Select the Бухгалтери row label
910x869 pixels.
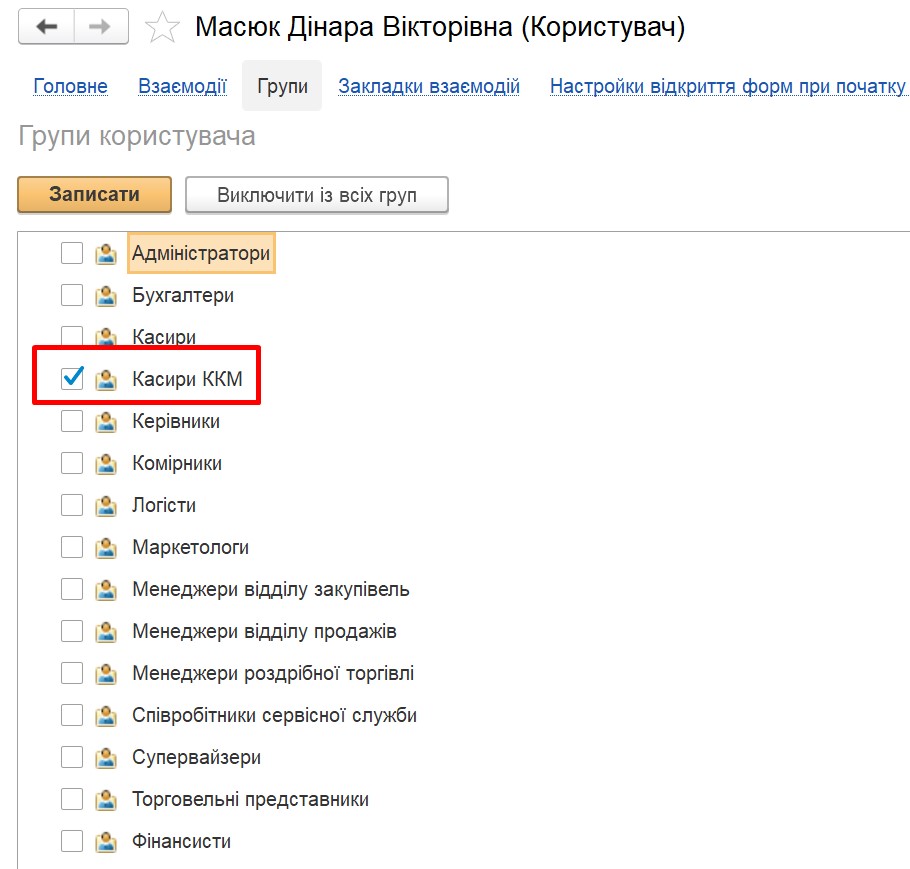[183, 295]
